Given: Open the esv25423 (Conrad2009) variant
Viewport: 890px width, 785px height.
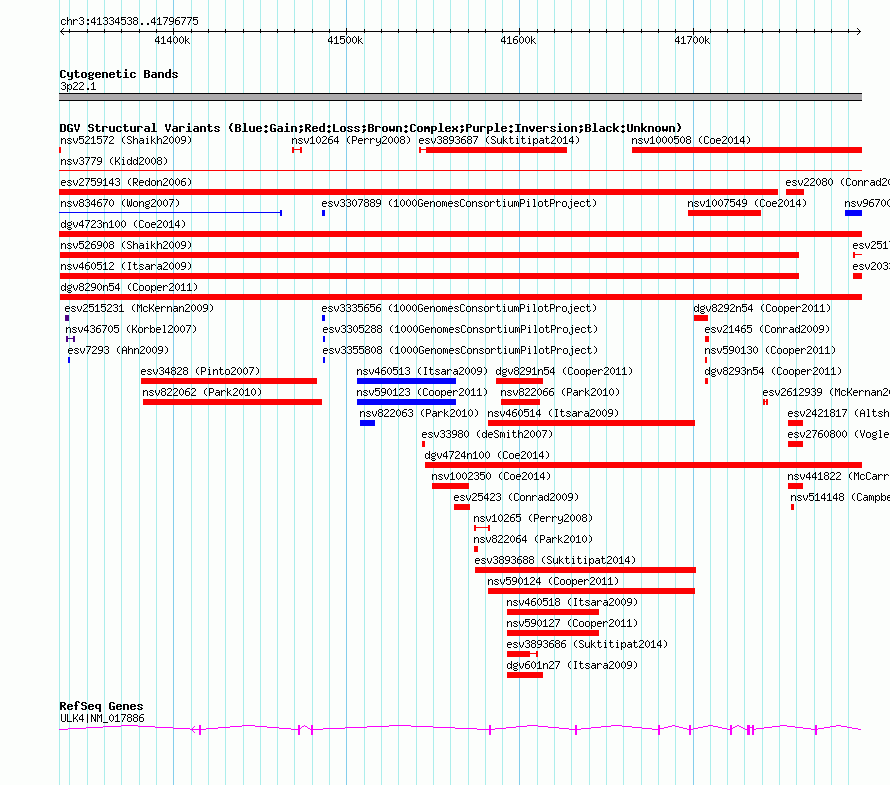Looking at the screenshot, I should coord(461,507).
